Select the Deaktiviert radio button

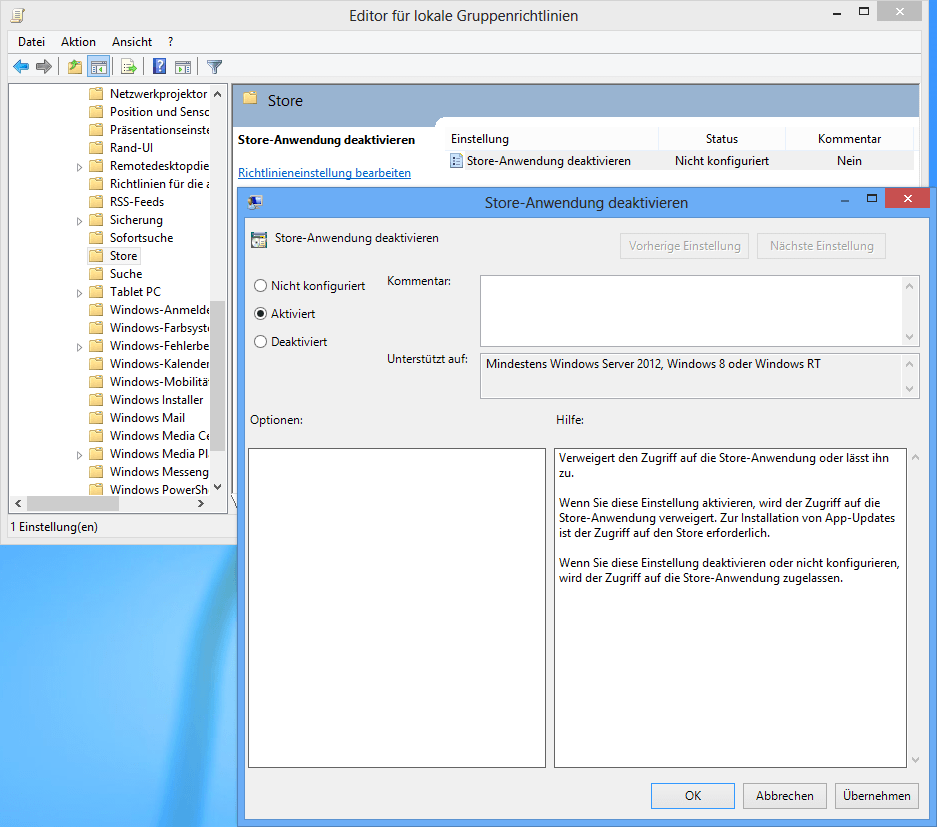[x=260, y=342]
